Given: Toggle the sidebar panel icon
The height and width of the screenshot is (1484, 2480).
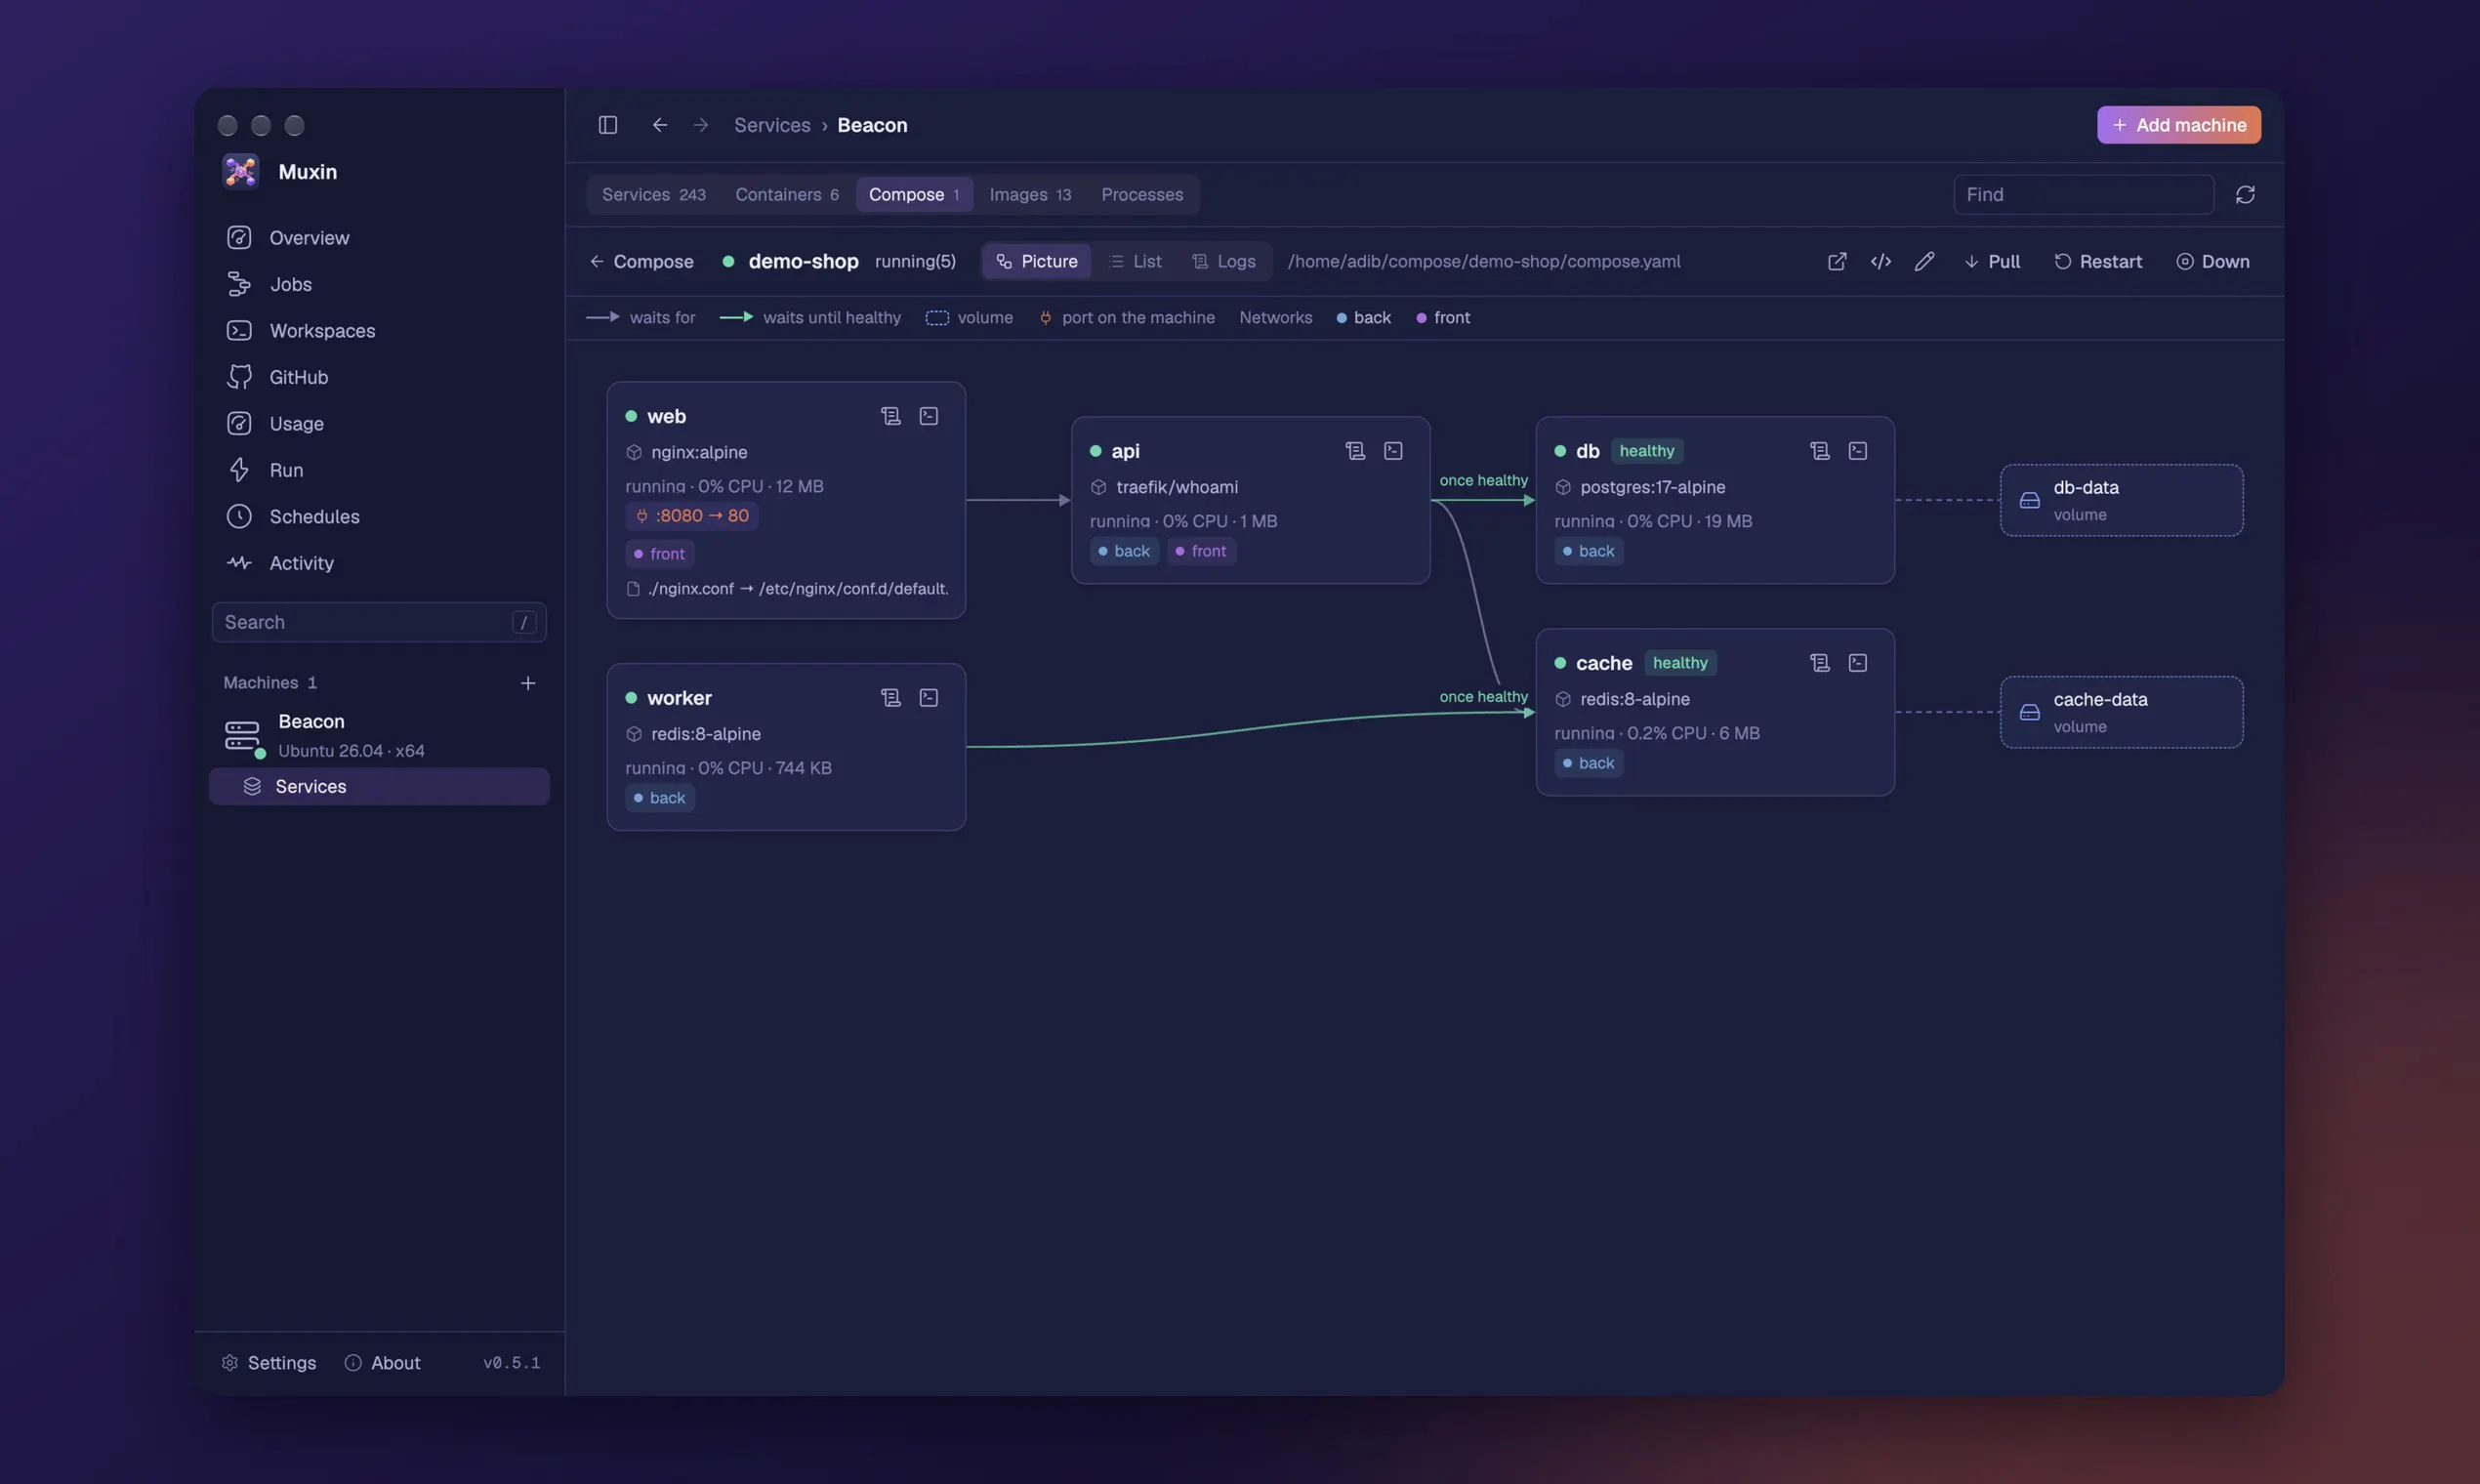Looking at the screenshot, I should pyautogui.click(x=607, y=125).
